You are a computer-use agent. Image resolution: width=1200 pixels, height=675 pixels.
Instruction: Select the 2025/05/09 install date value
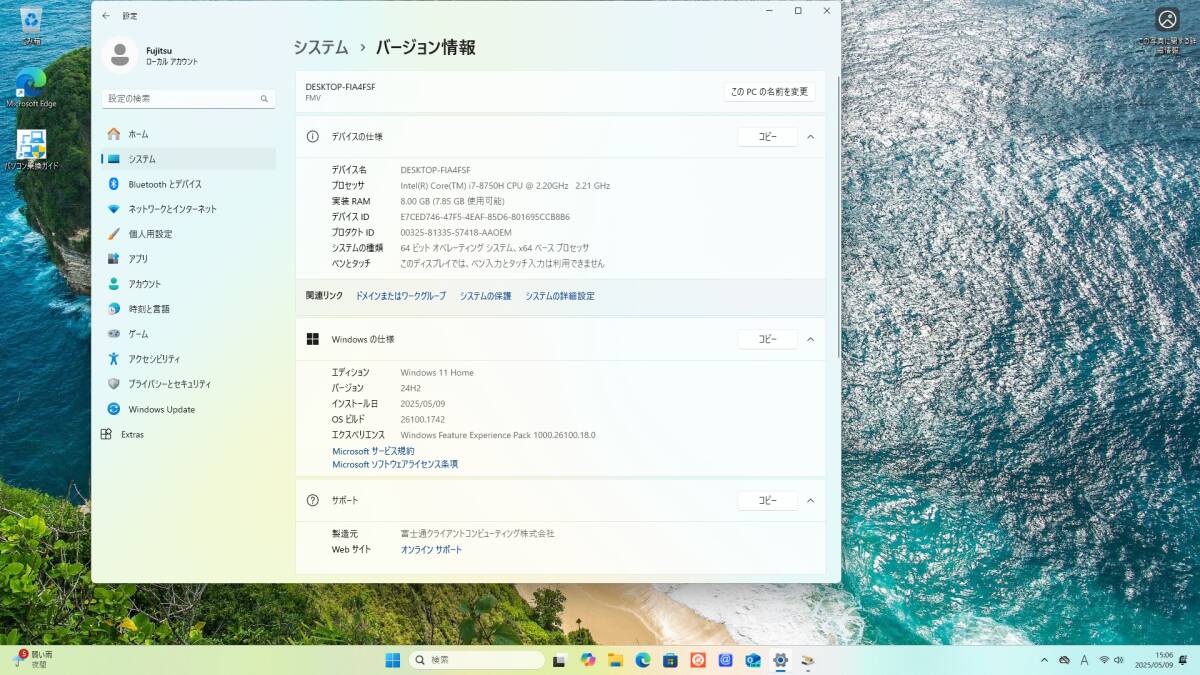pos(421,404)
